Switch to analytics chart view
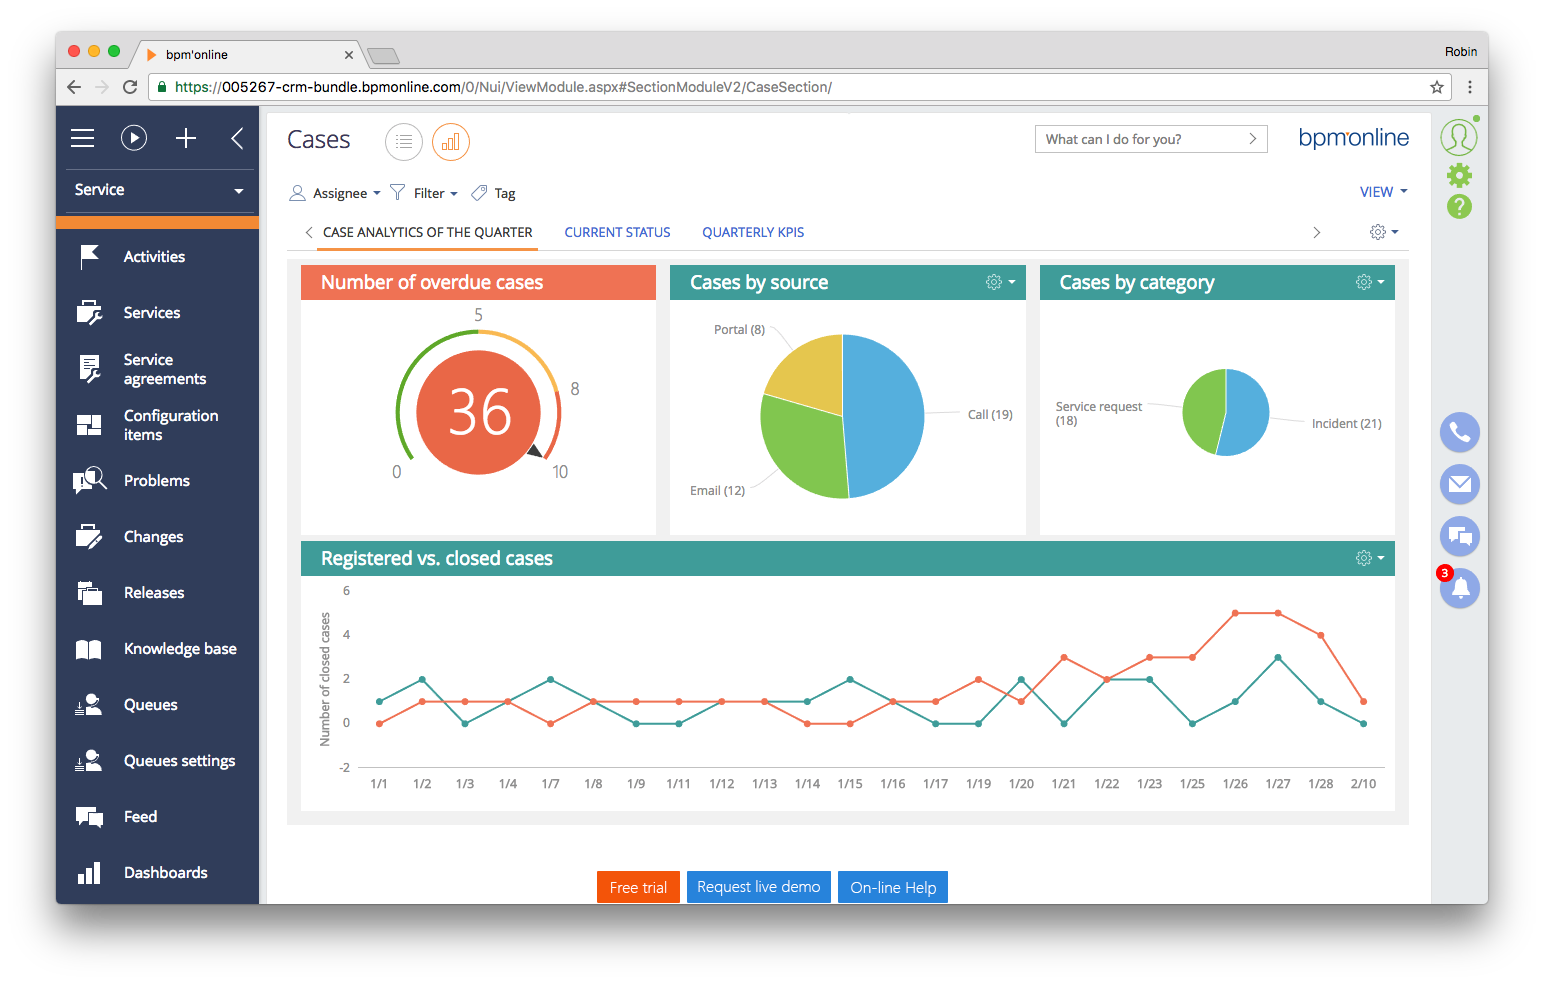The height and width of the screenshot is (984, 1544). click(x=451, y=142)
